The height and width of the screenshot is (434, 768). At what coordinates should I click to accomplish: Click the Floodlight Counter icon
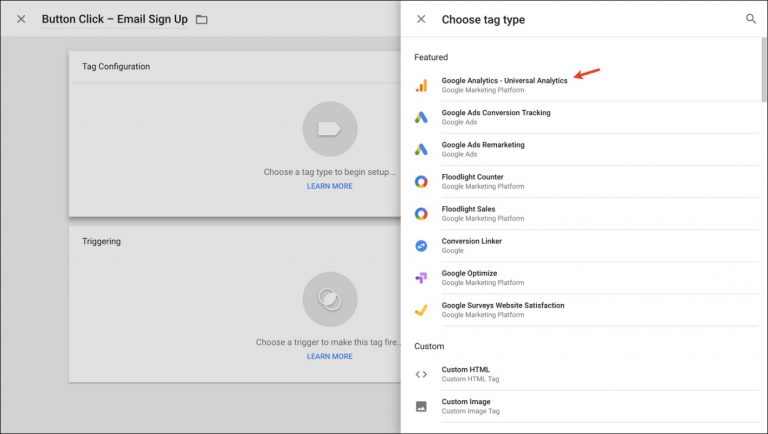[x=421, y=181]
